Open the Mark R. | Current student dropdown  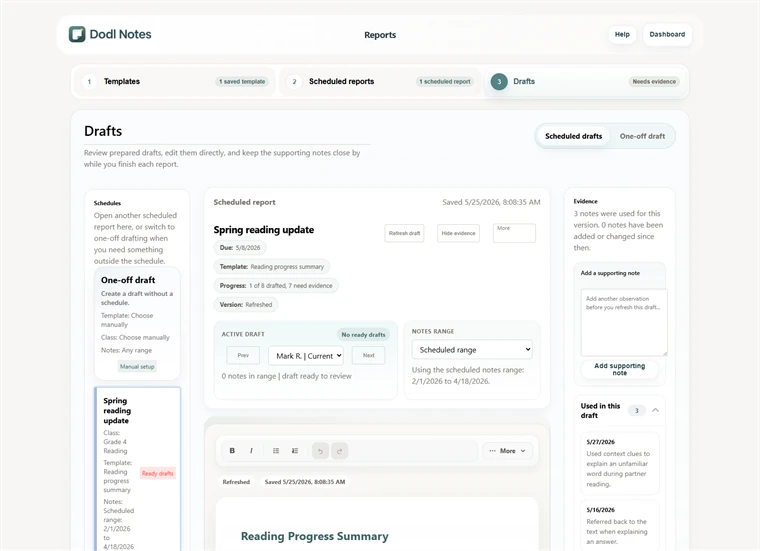click(306, 356)
